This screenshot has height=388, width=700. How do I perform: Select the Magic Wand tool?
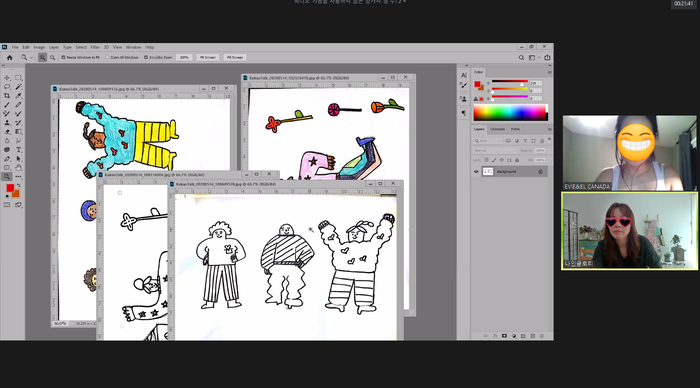[18, 87]
